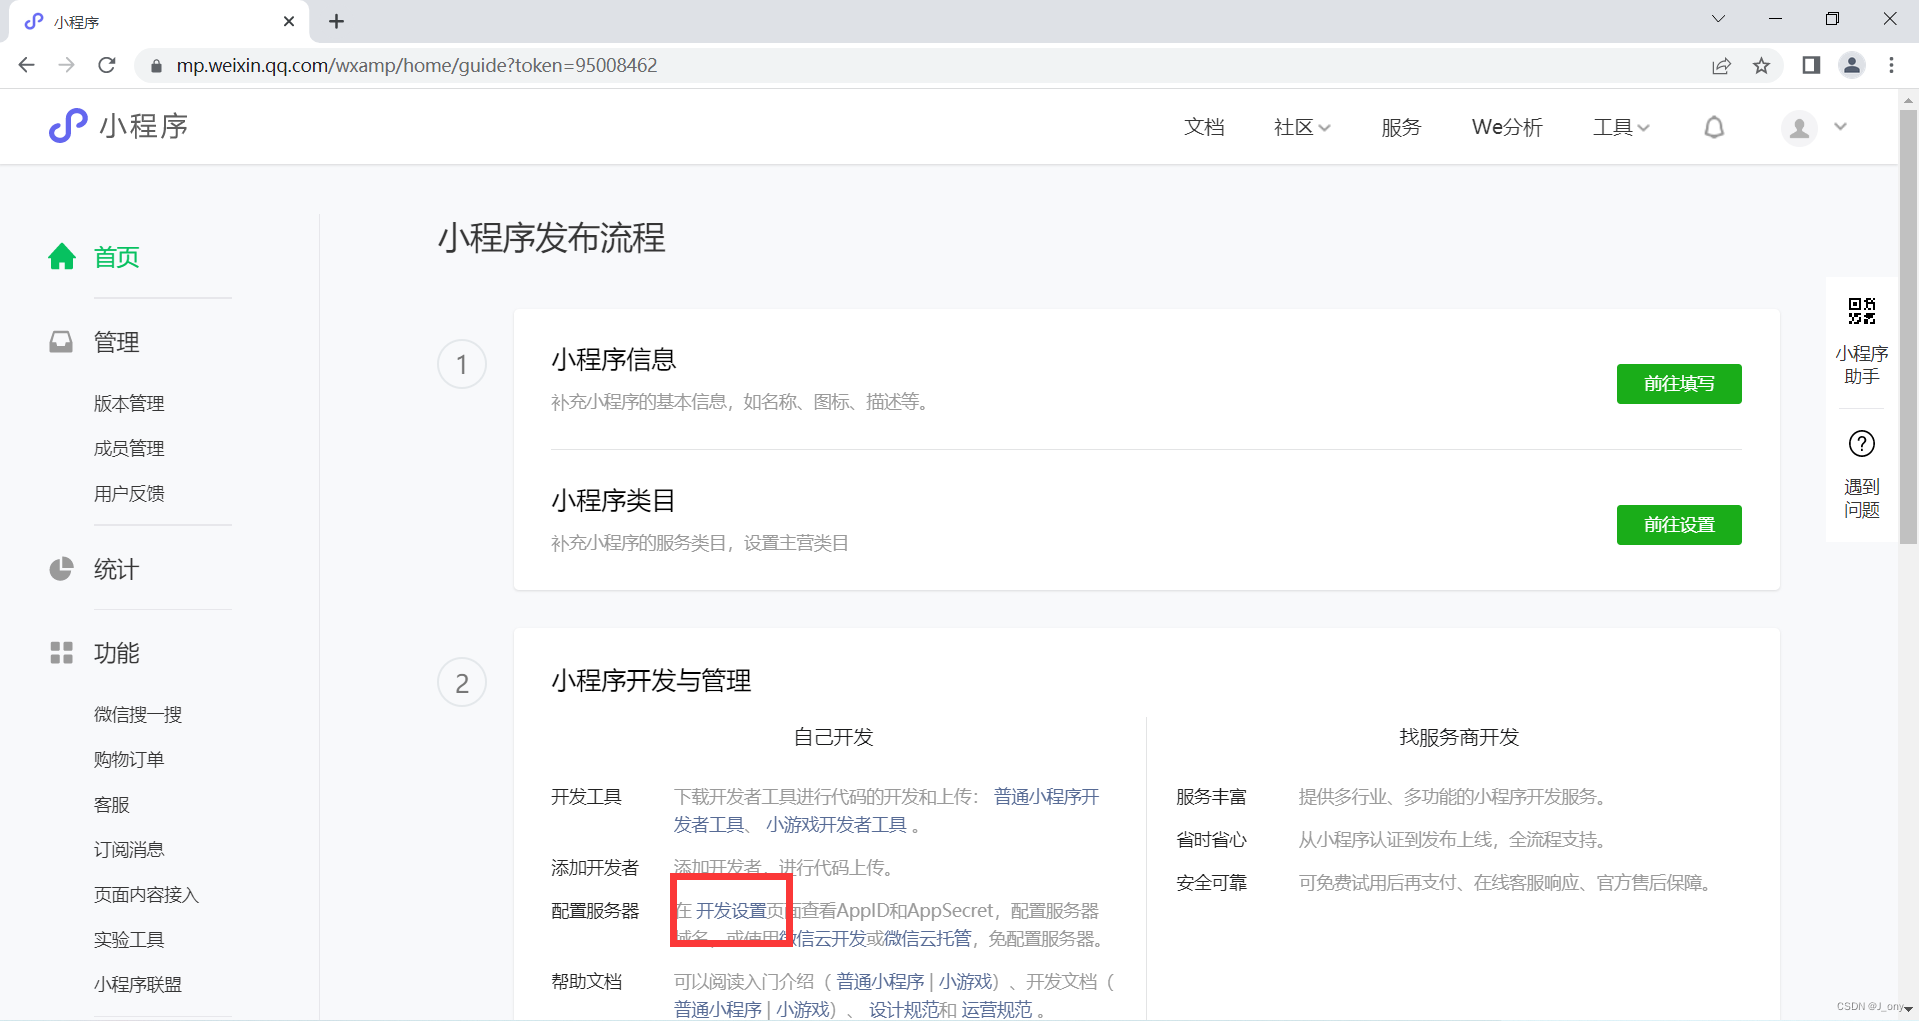
Task: Open 小程序联盟 in the sidebar
Action: (x=138, y=984)
